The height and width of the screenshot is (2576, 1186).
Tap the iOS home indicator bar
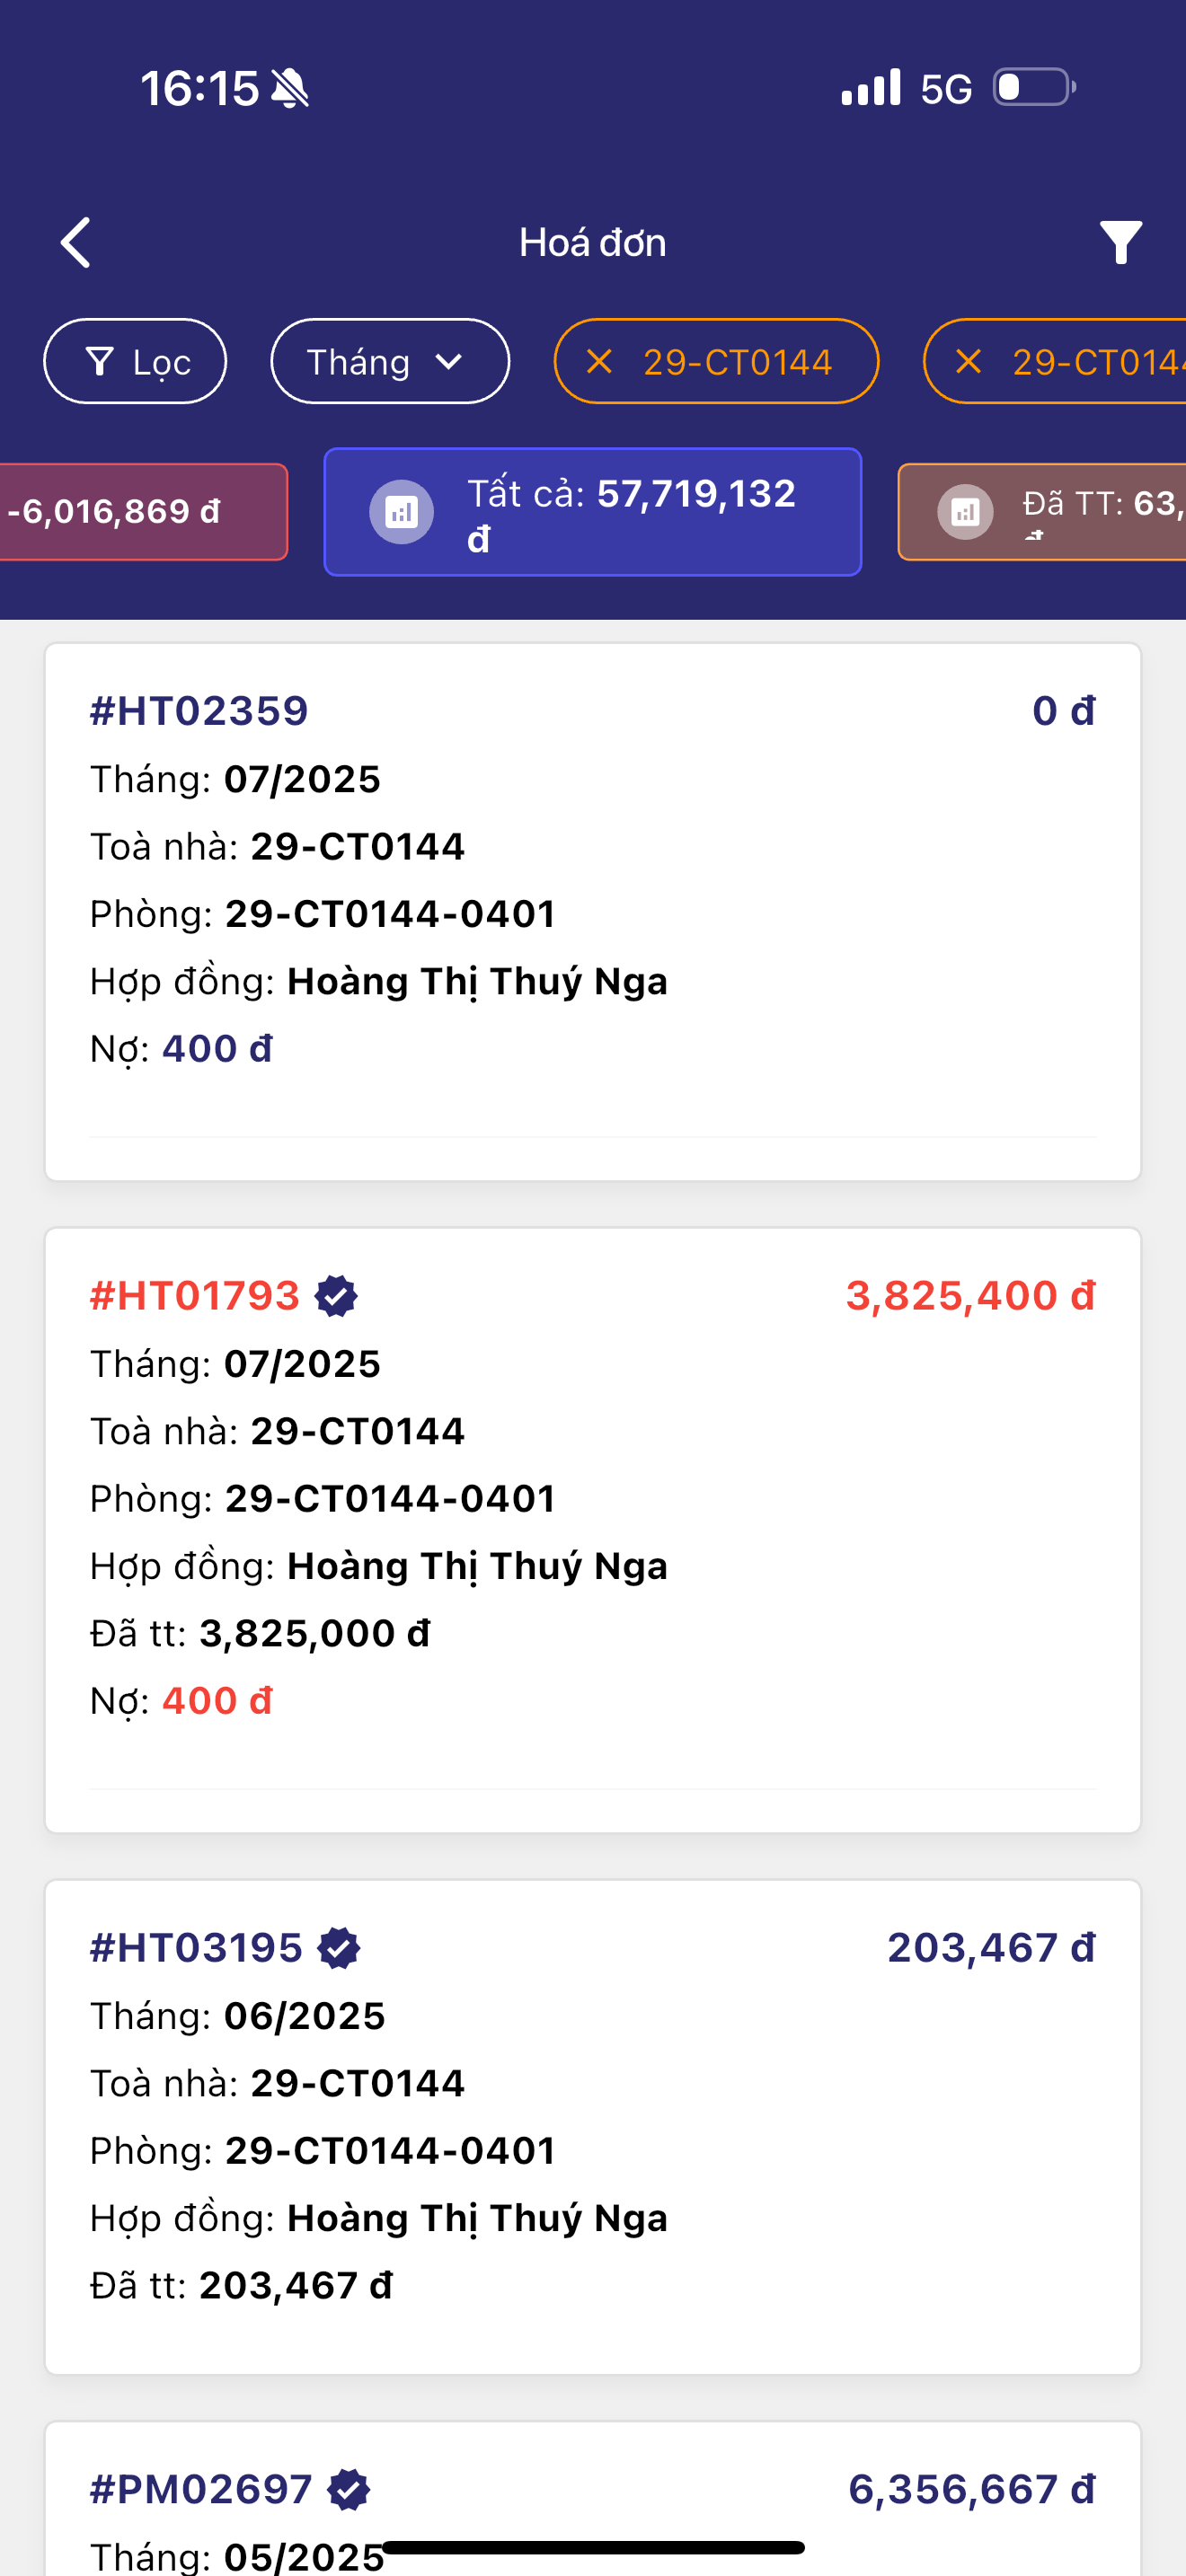[593, 2547]
